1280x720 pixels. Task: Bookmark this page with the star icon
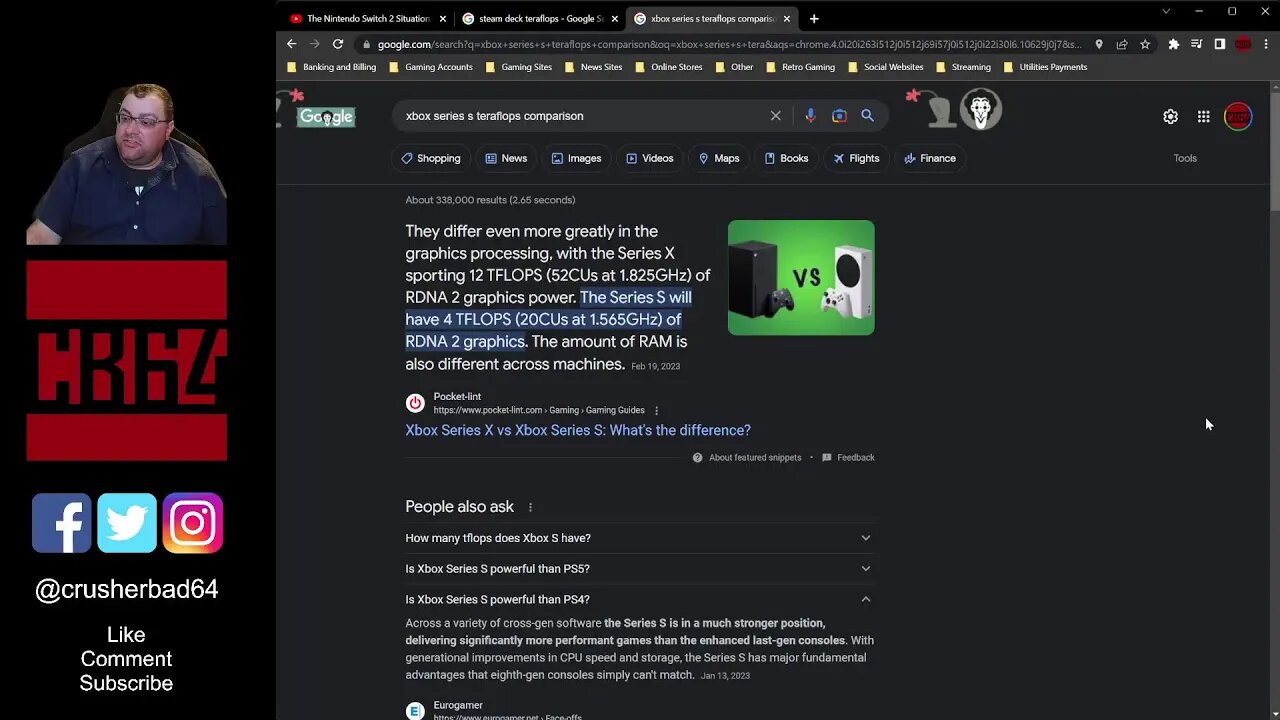click(x=1145, y=44)
